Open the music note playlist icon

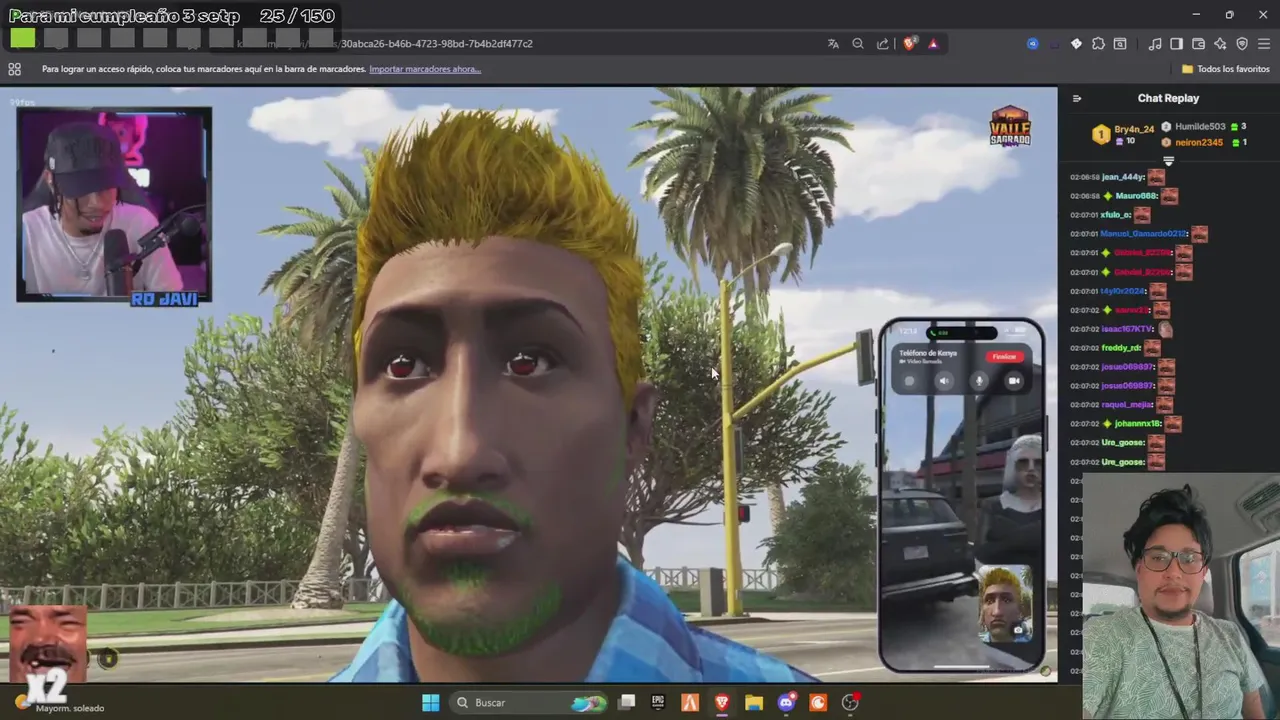point(1155,44)
